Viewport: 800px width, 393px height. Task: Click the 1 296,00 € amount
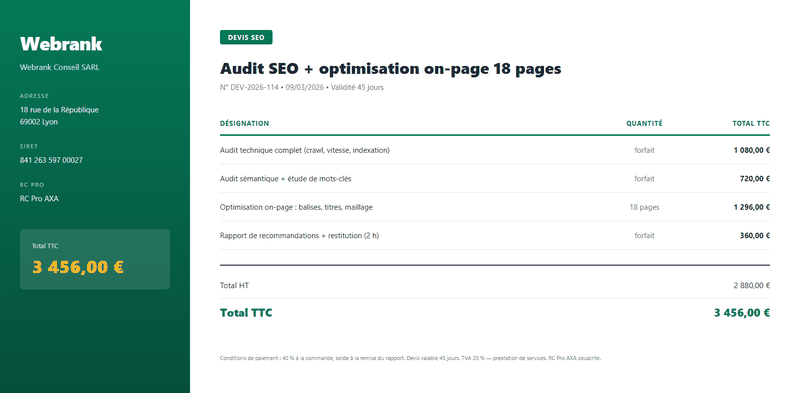point(752,207)
